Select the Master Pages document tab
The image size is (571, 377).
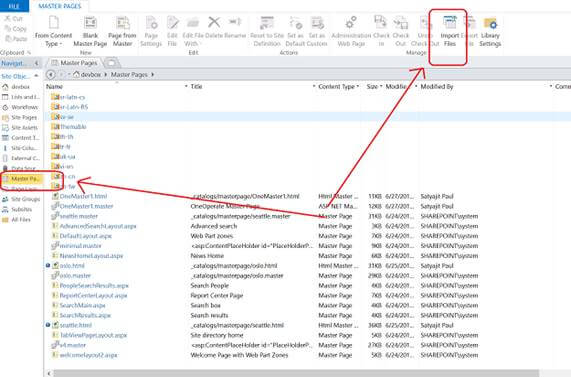point(75,63)
